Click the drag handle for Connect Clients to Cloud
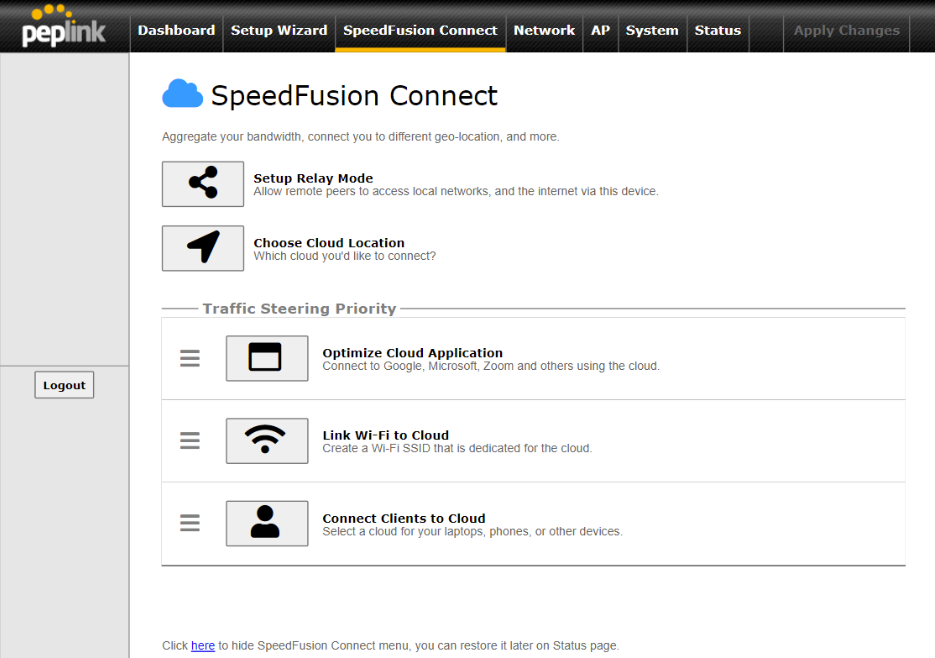935x658 pixels. click(190, 523)
